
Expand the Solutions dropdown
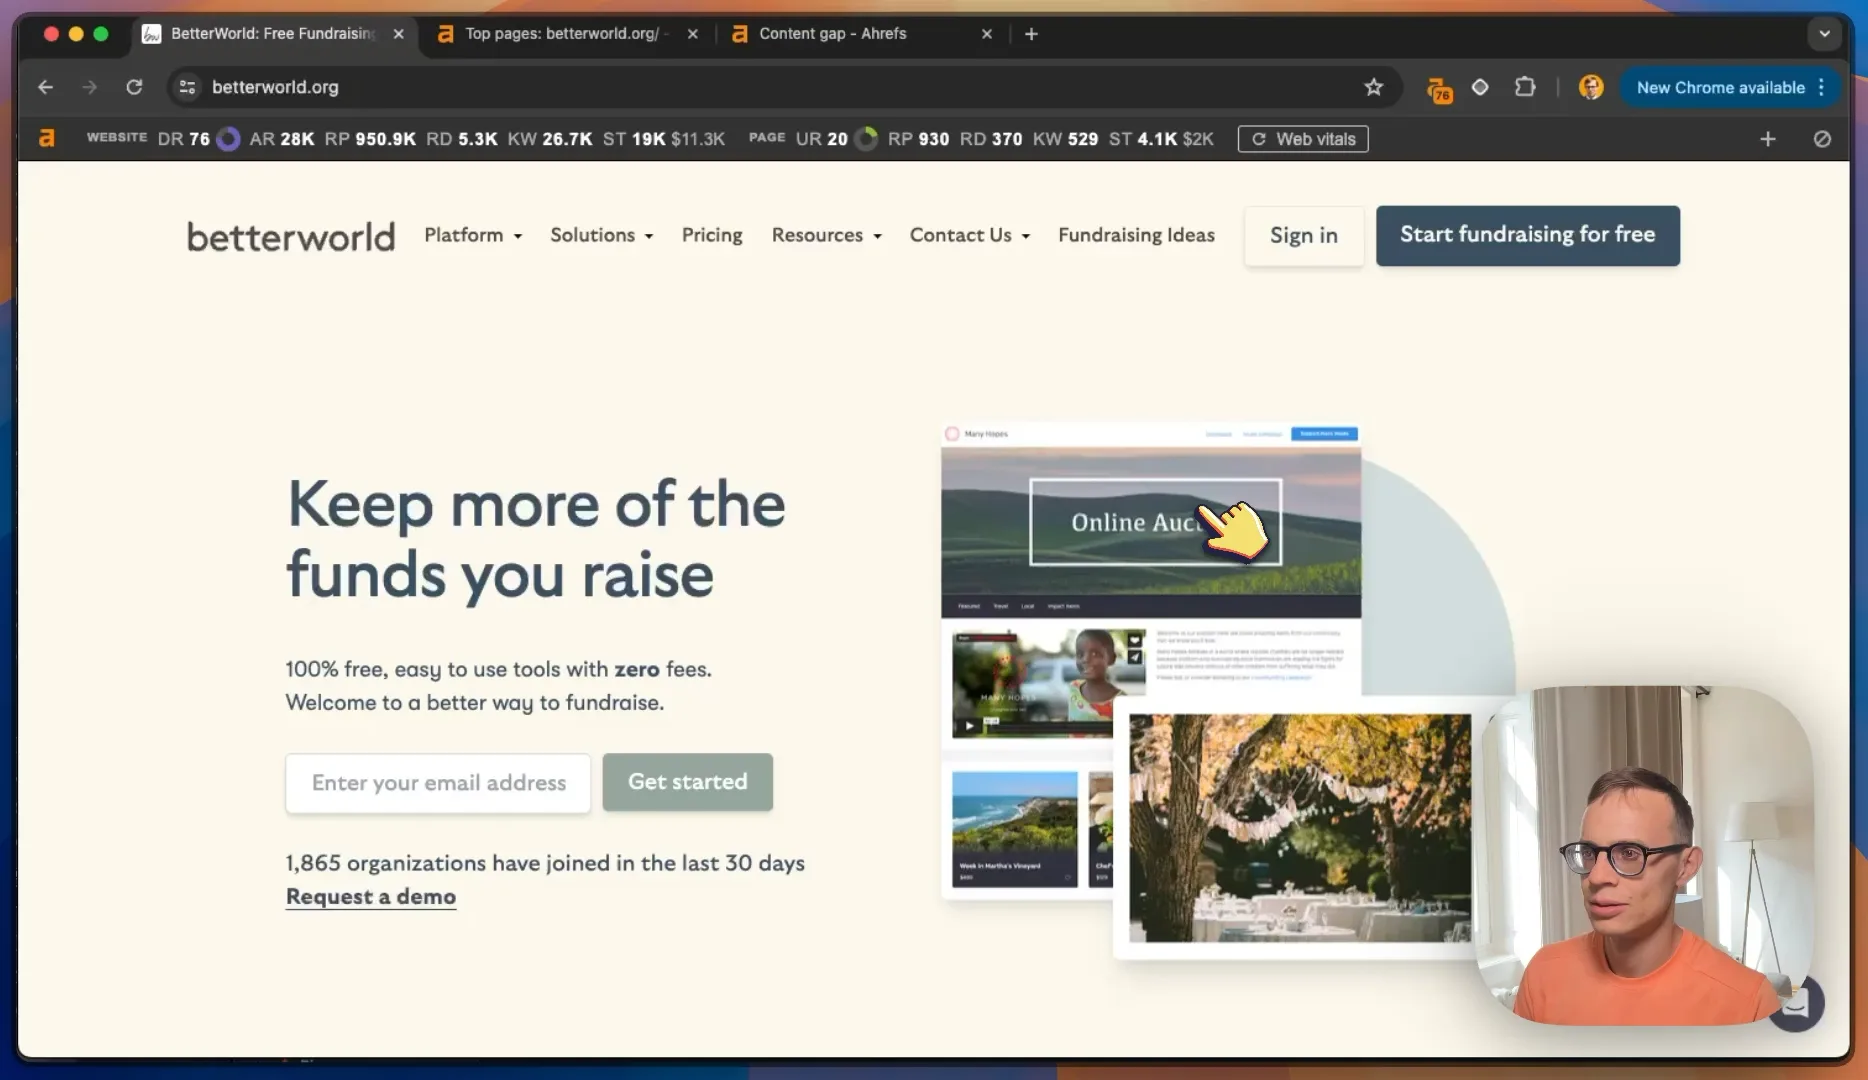601,235
